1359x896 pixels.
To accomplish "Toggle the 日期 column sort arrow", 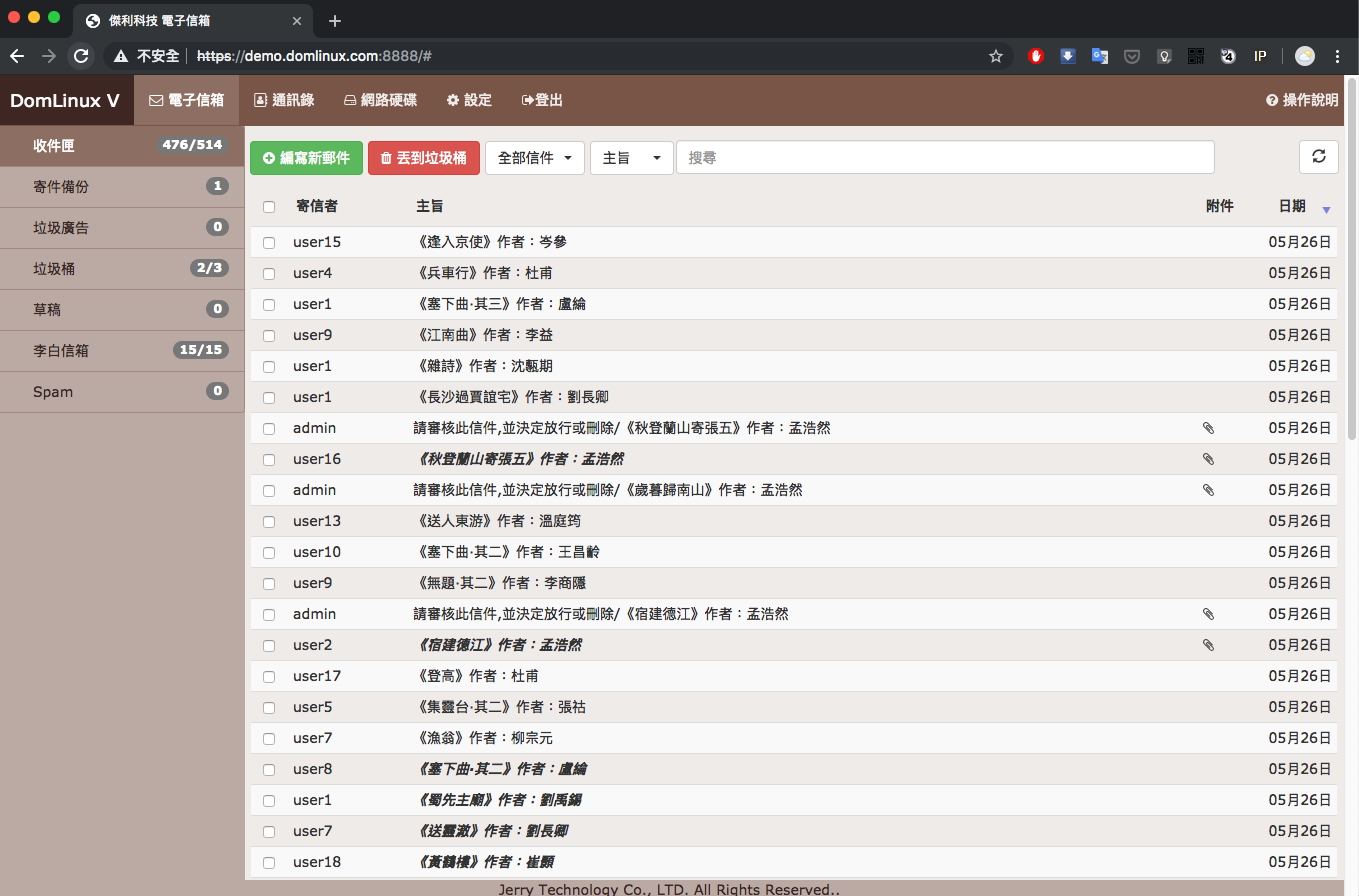I will [1327, 210].
